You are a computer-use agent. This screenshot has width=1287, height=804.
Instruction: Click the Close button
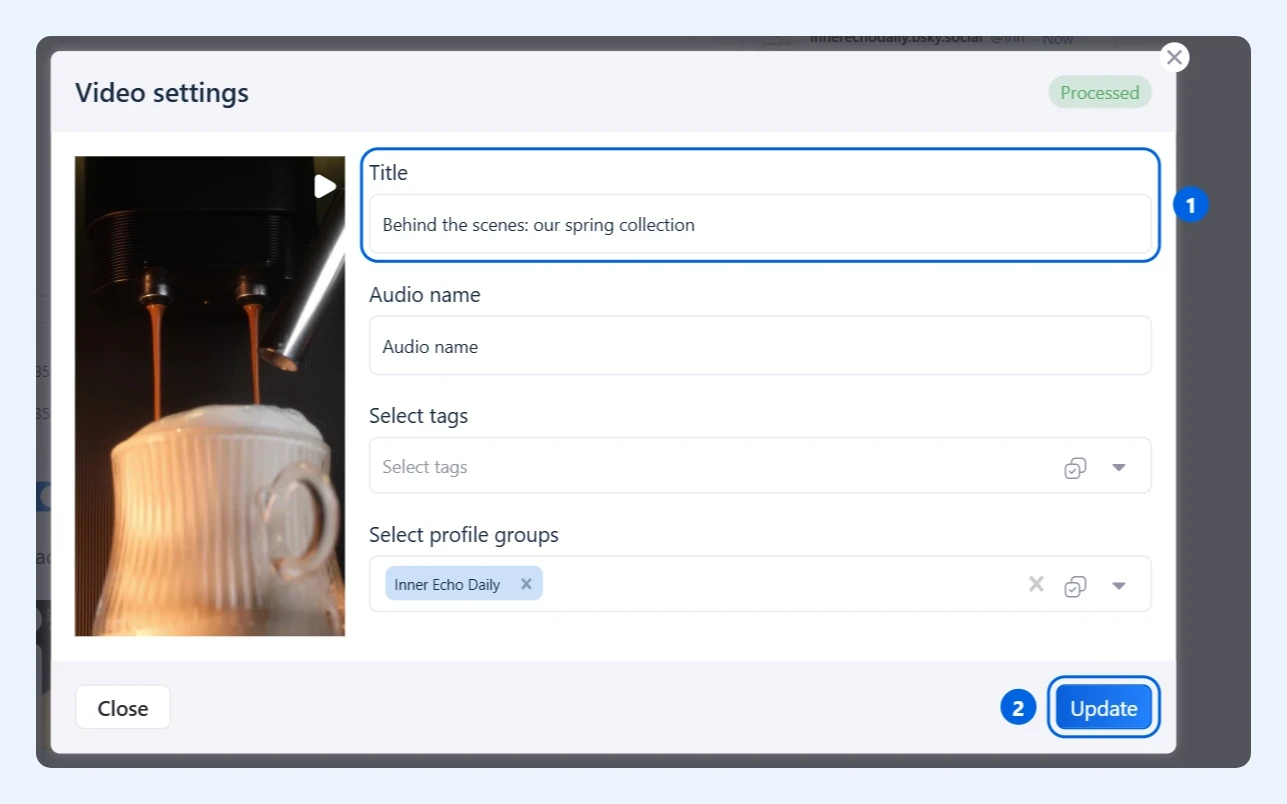tap(123, 708)
